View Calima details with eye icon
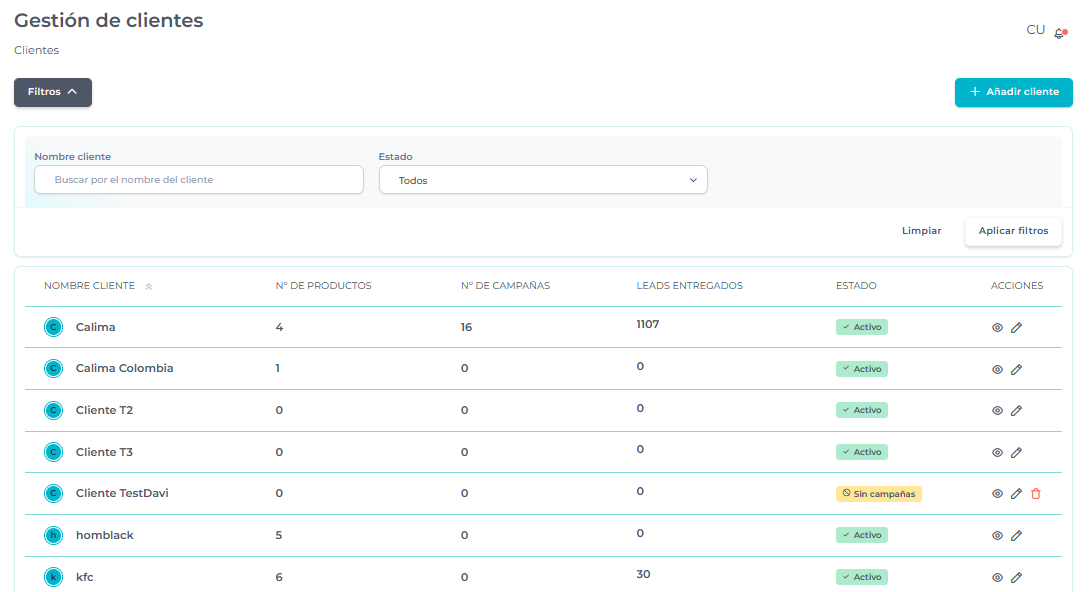The image size is (1091, 592). tap(997, 327)
